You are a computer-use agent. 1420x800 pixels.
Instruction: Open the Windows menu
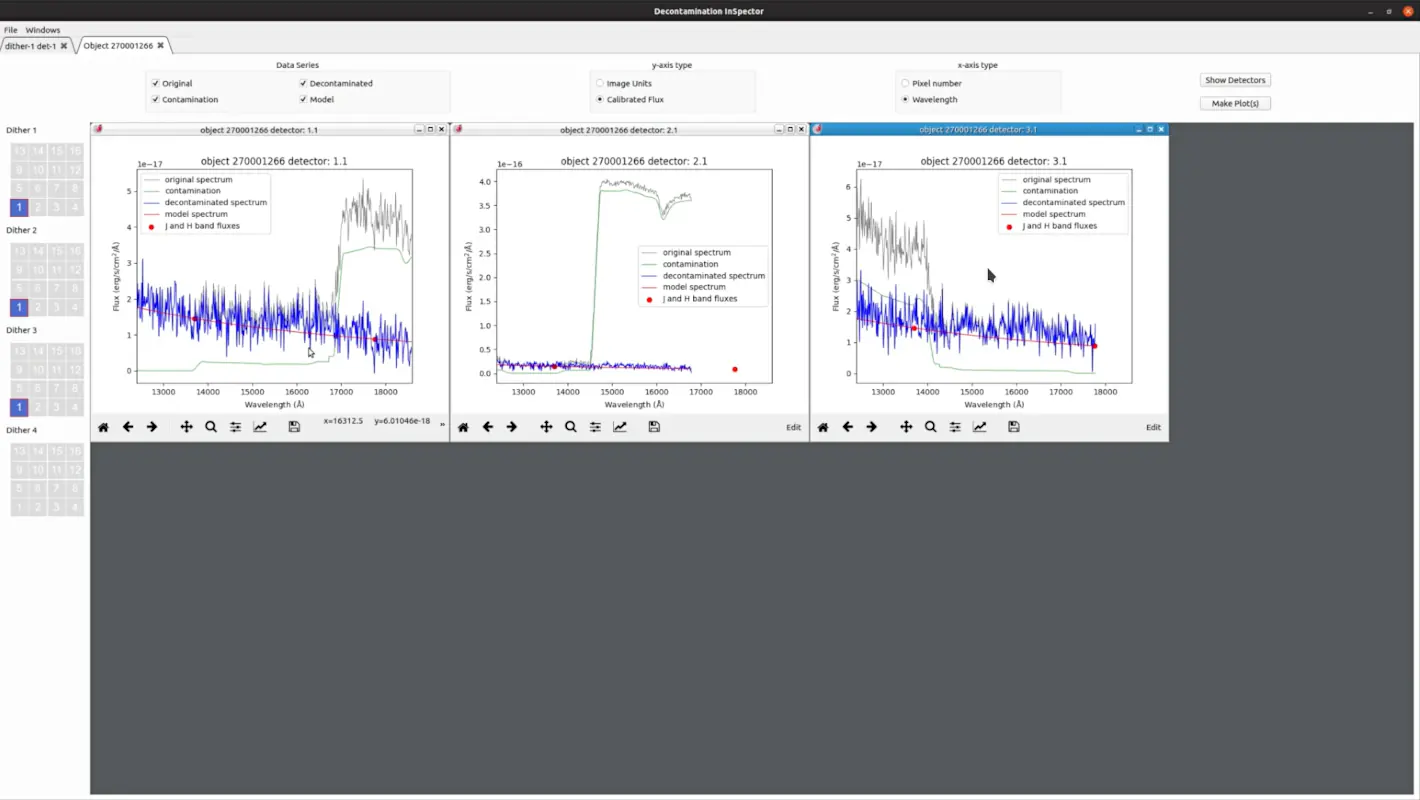43,30
